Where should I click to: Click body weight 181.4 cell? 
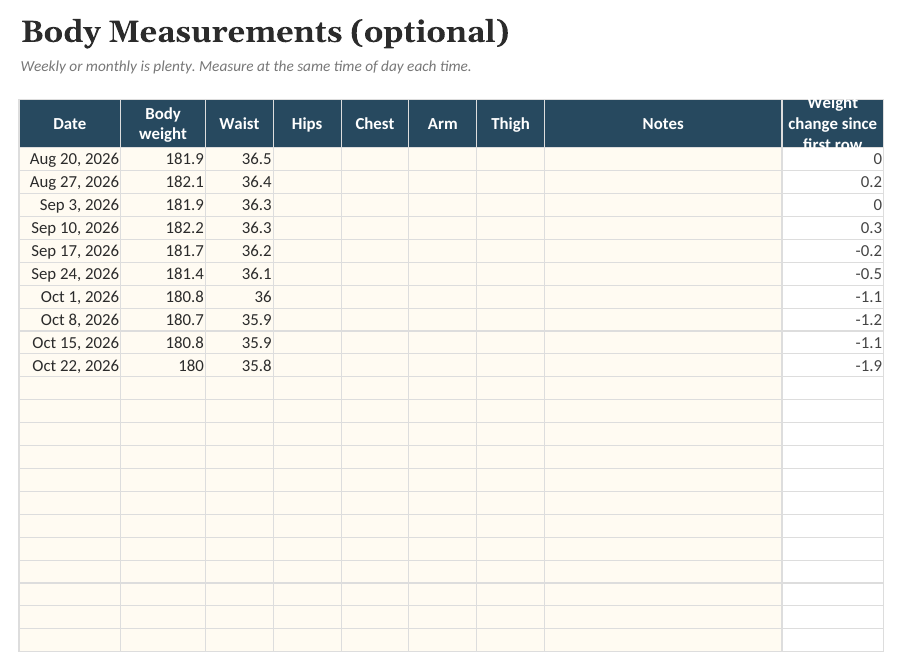[163, 274]
